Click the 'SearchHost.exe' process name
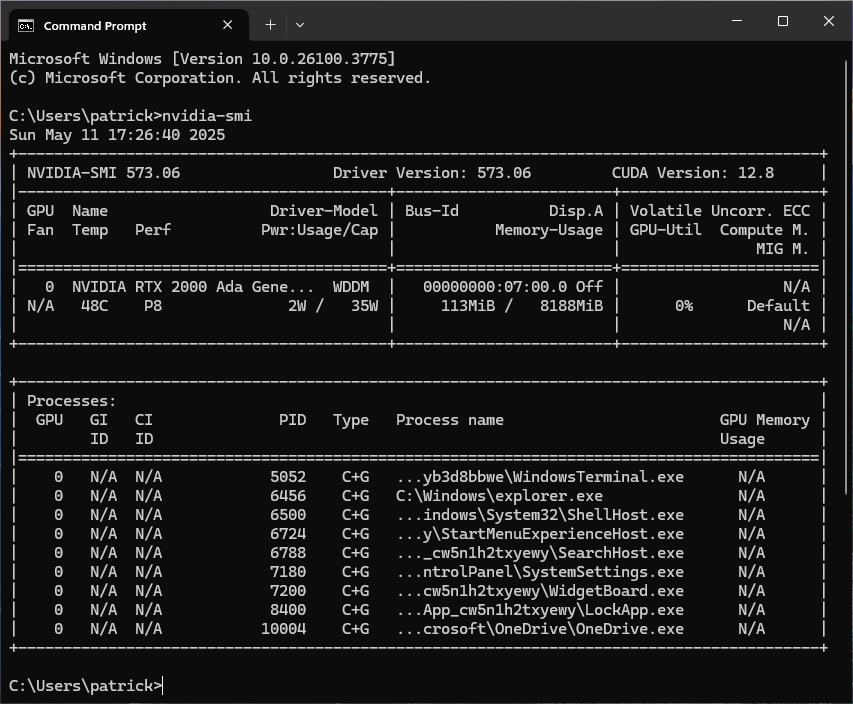This screenshot has height=704, width=853. (621, 553)
